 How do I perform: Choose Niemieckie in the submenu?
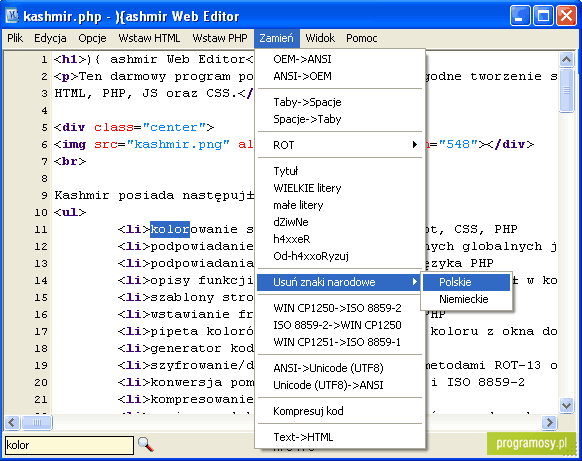(467, 299)
